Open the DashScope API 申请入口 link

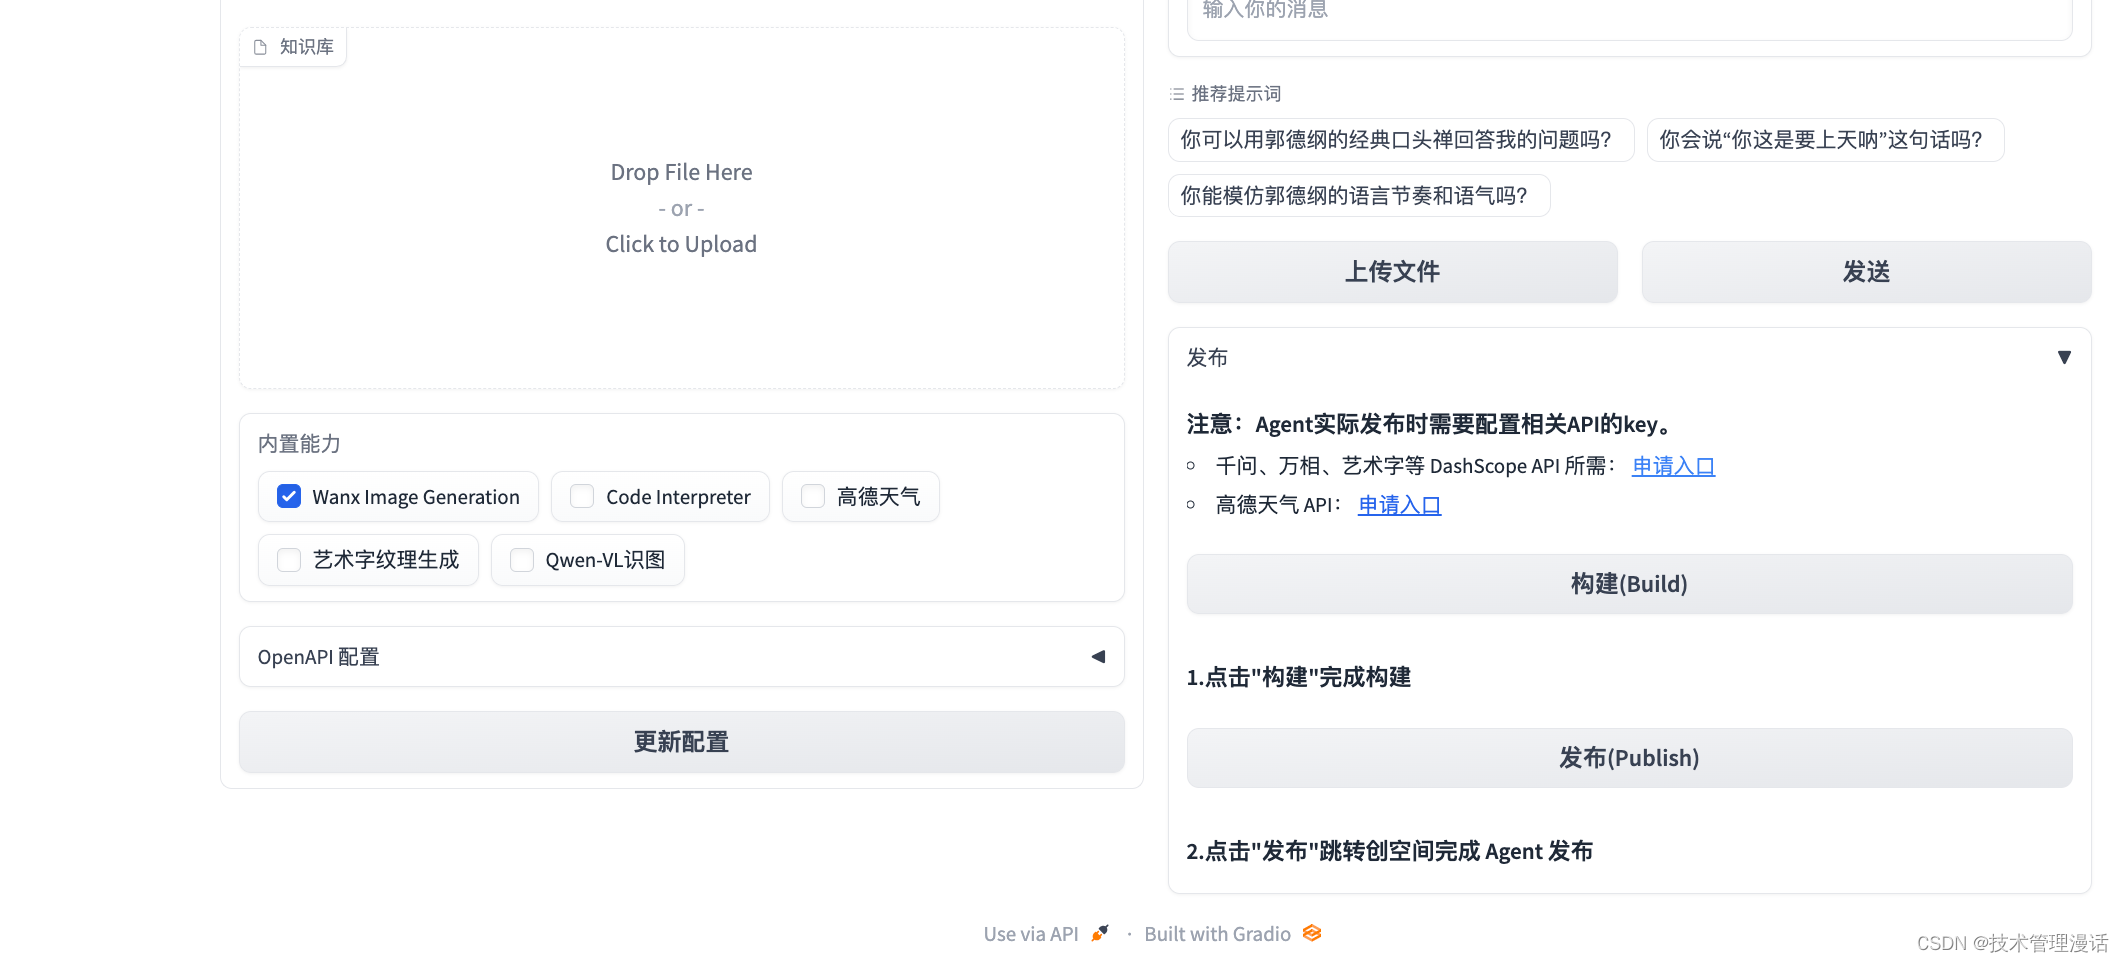click(x=1672, y=465)
